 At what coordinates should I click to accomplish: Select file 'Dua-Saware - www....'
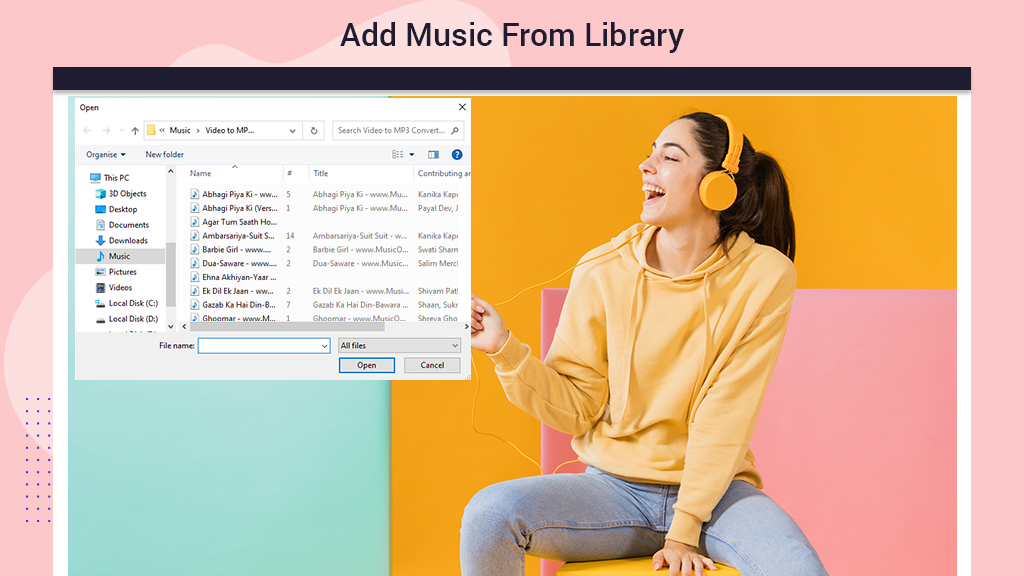point(240,263)
